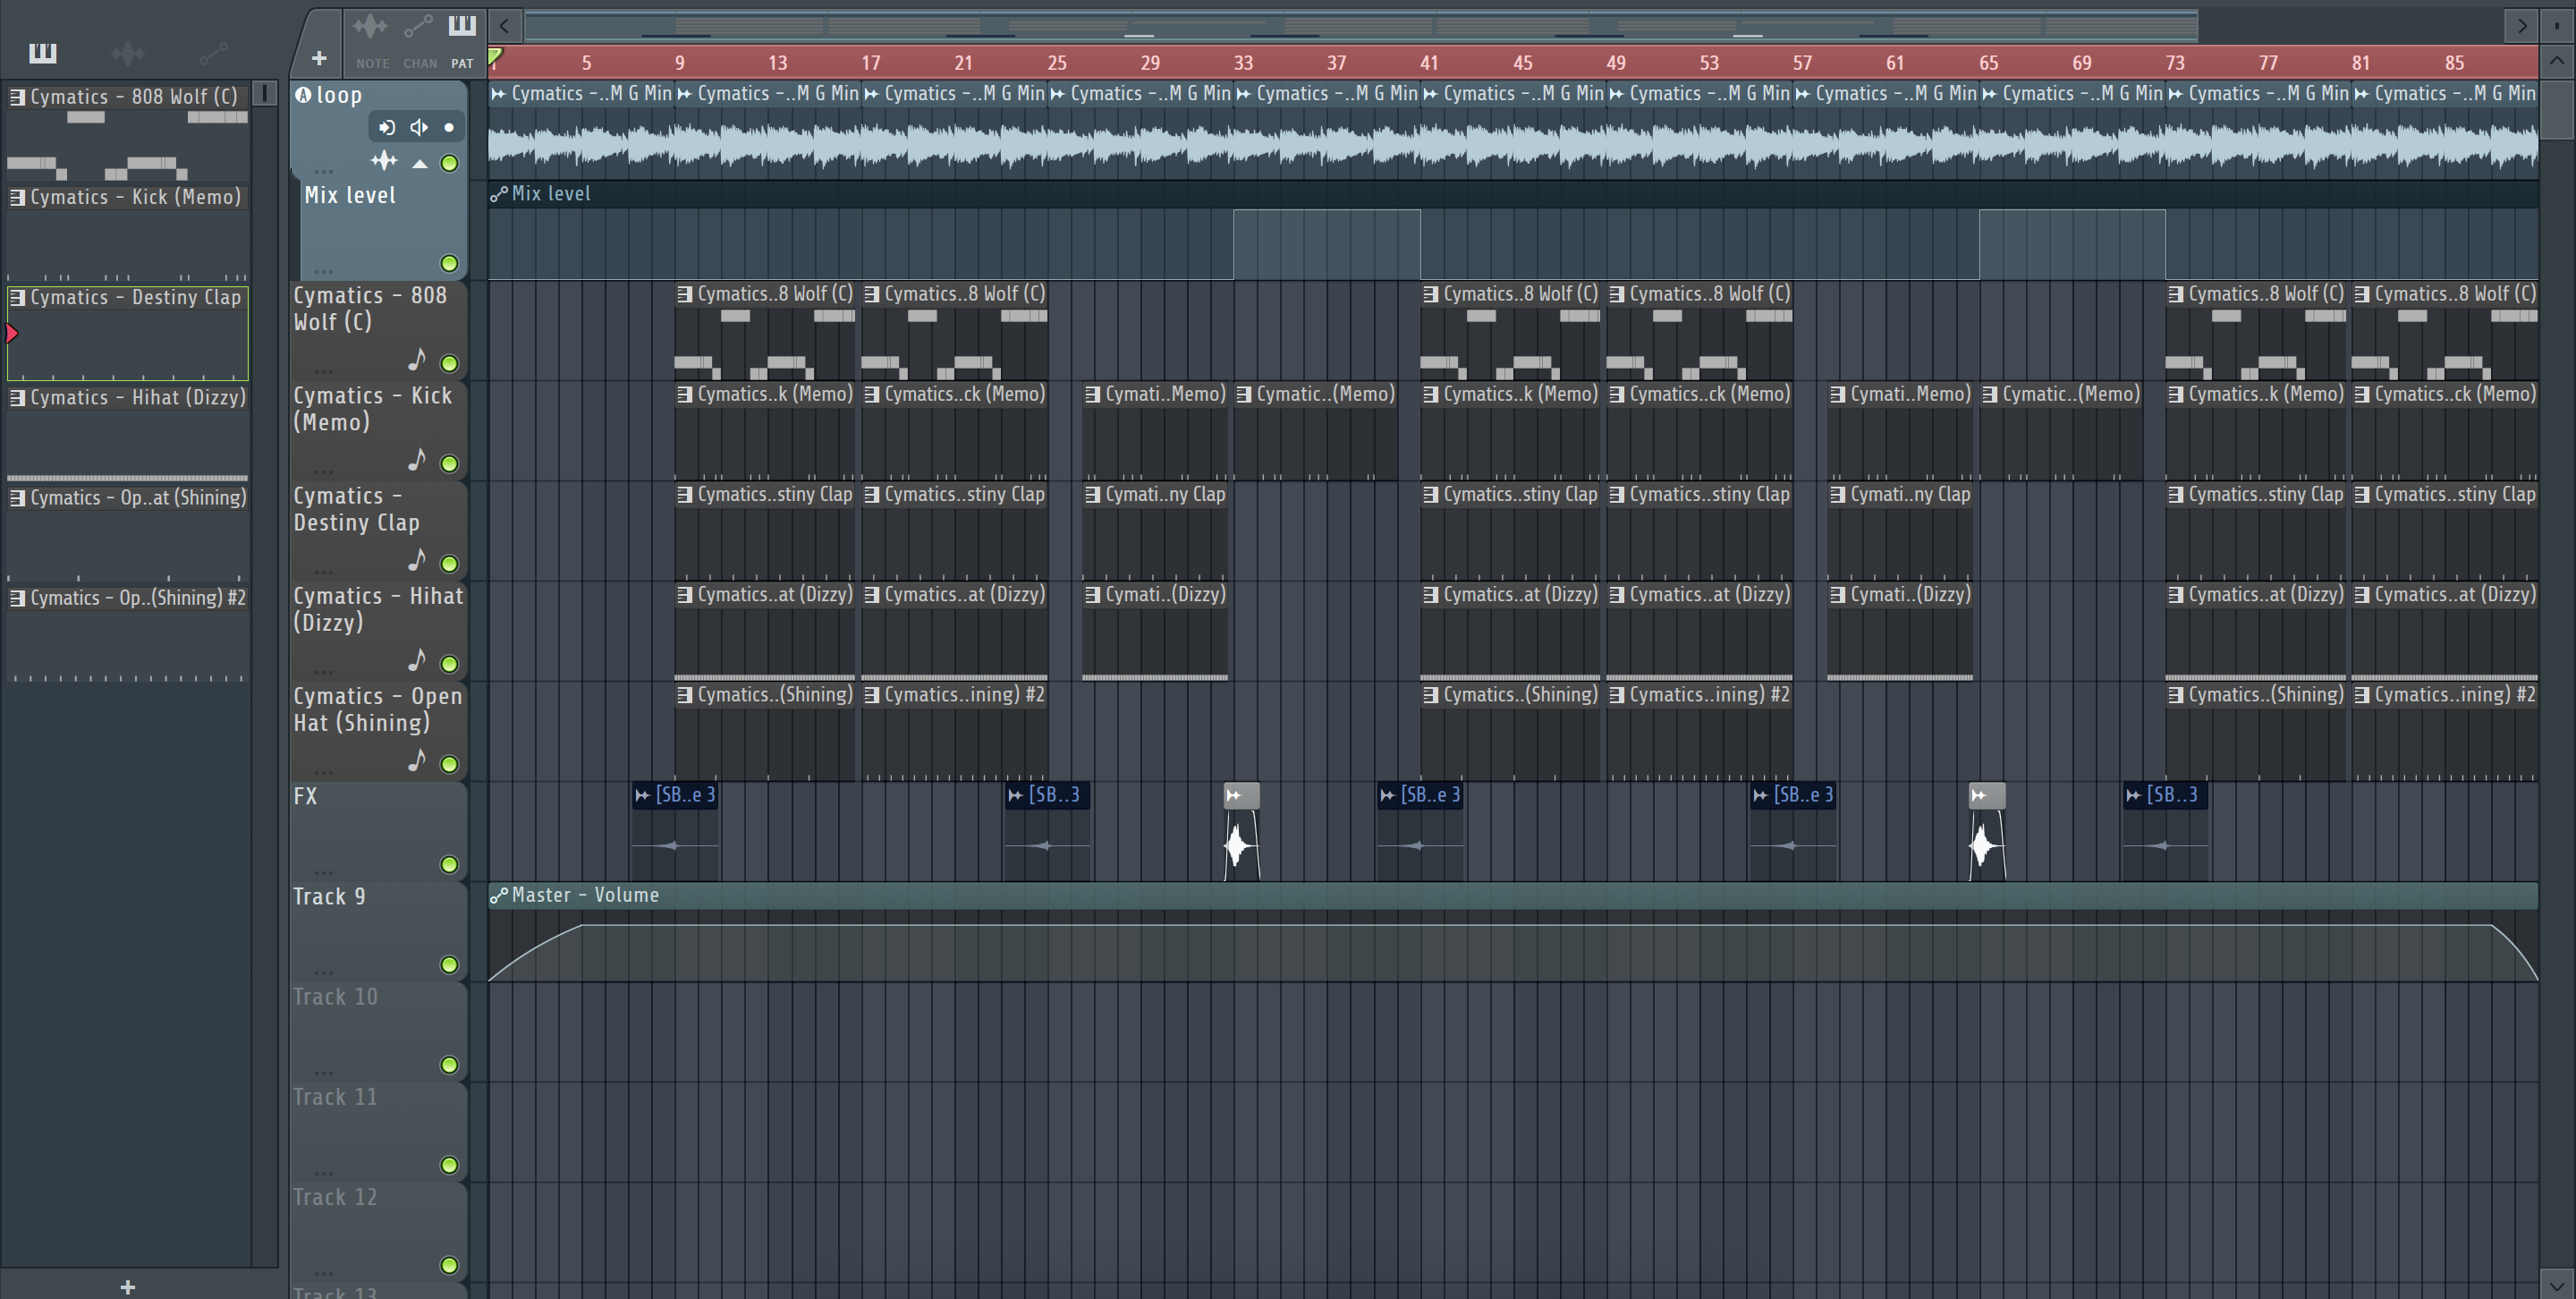Image resolution: width=2576 pixels, height=1299 pixels.
Task: Open first loop audio clip menu icon
Action: click(x=498, y=94)
